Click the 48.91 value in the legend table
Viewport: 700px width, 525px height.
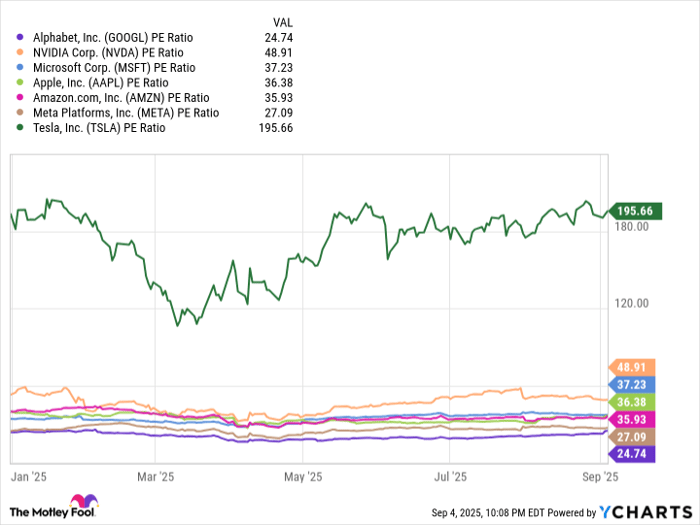tap(279, 53)
